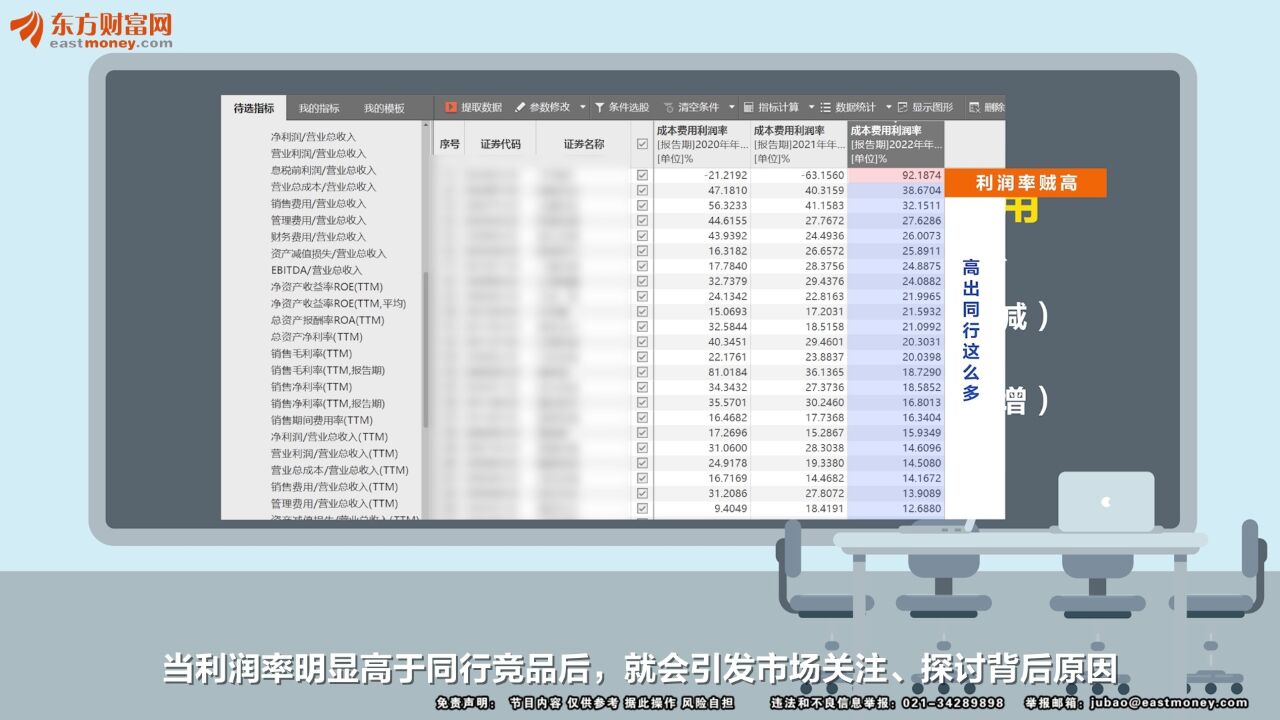Select indicator 净利润/营业总收入 in the list
The height and width of the screenshot is (720, 1280).
coord(313,137)
